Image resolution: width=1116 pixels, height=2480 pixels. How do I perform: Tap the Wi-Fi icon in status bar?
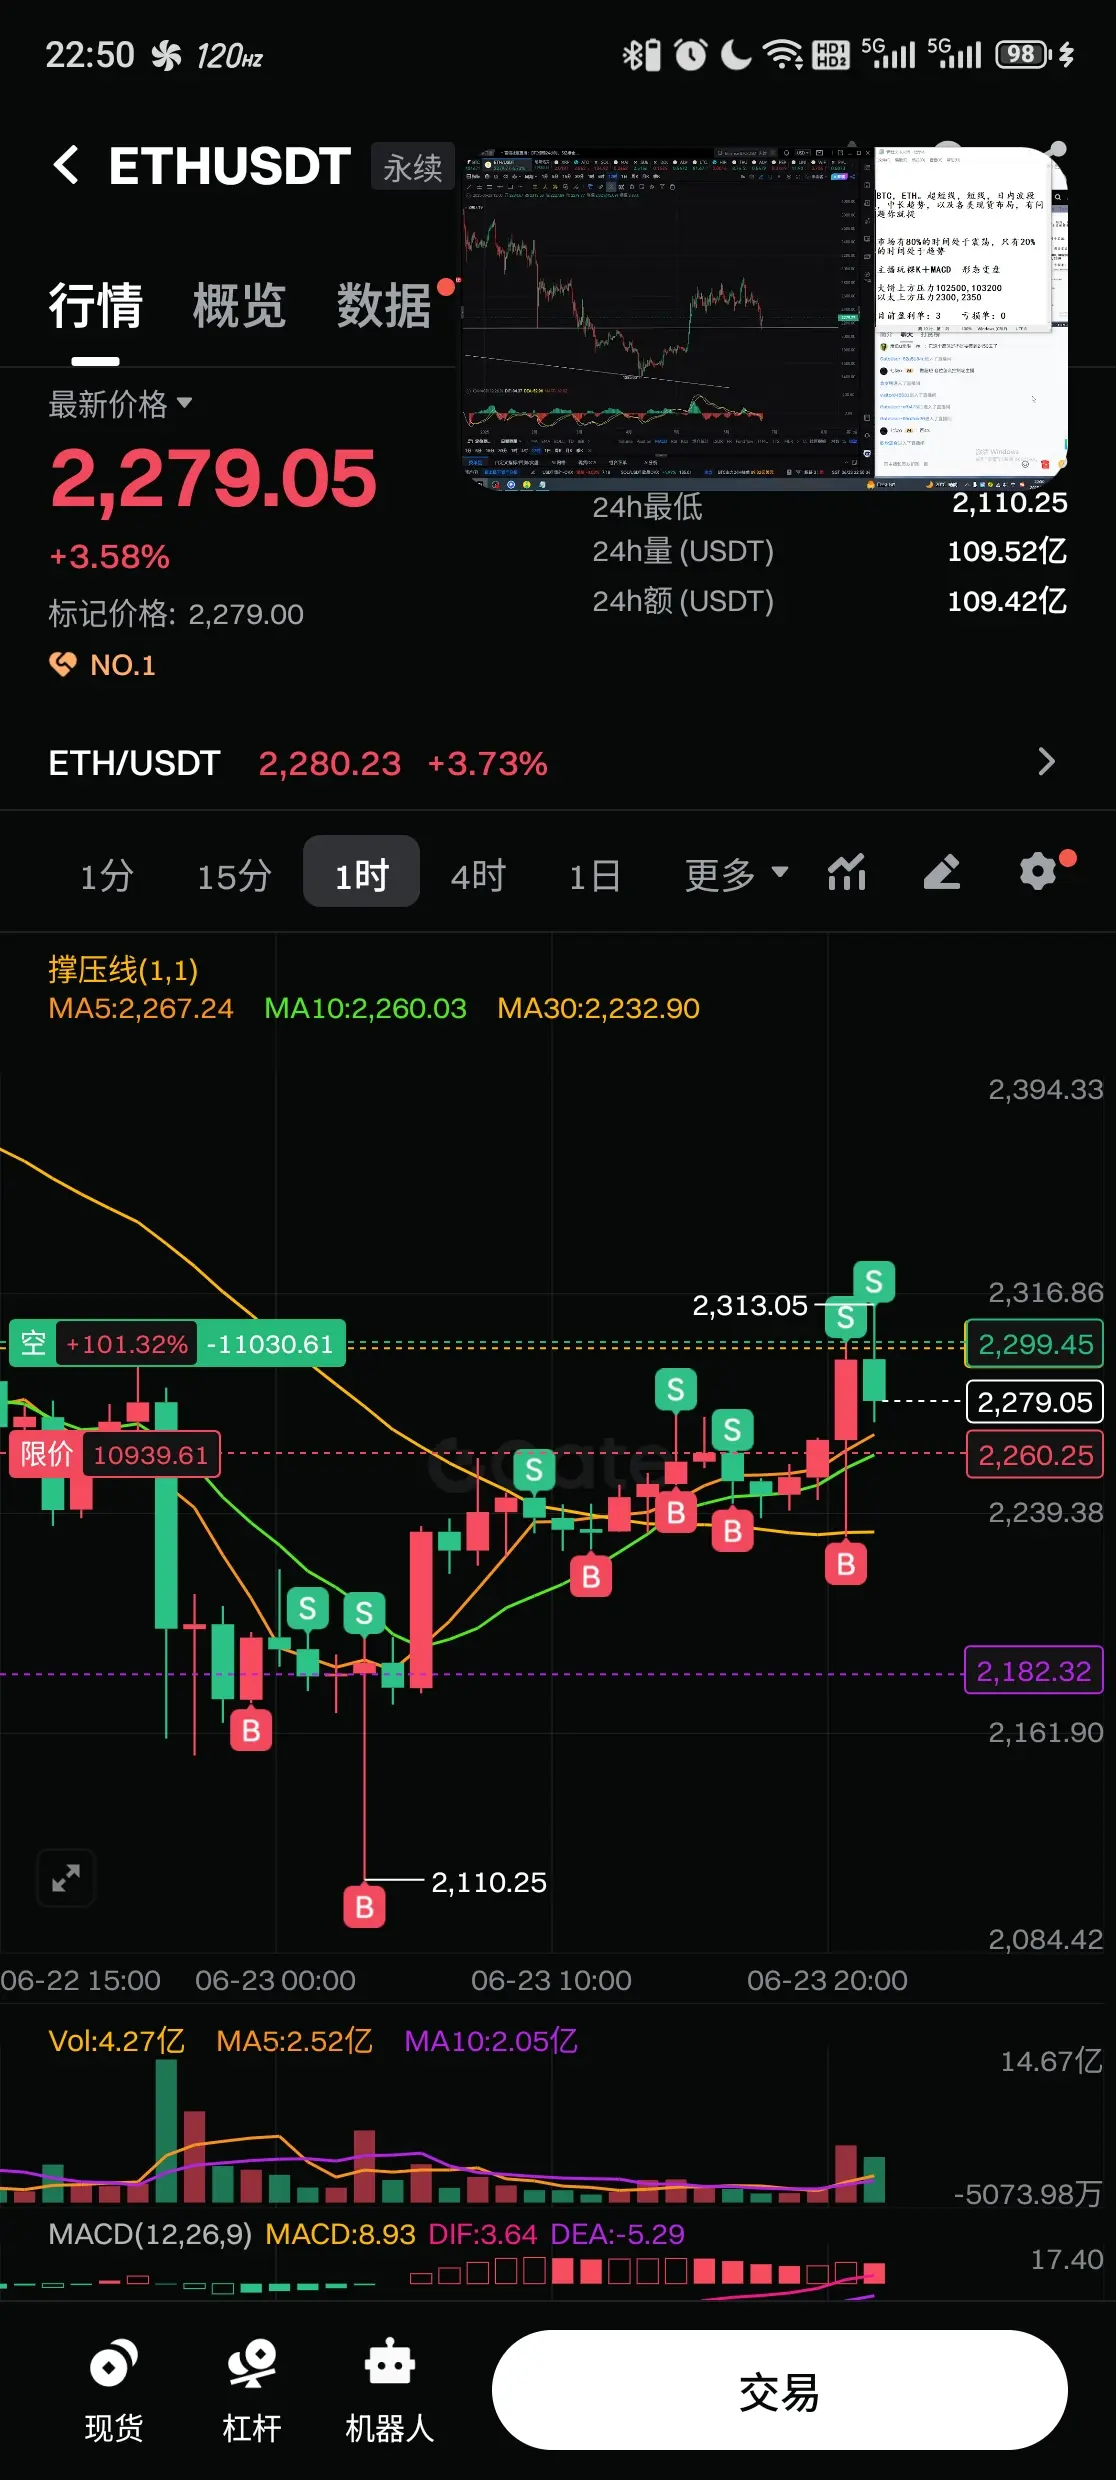[783, 54]
